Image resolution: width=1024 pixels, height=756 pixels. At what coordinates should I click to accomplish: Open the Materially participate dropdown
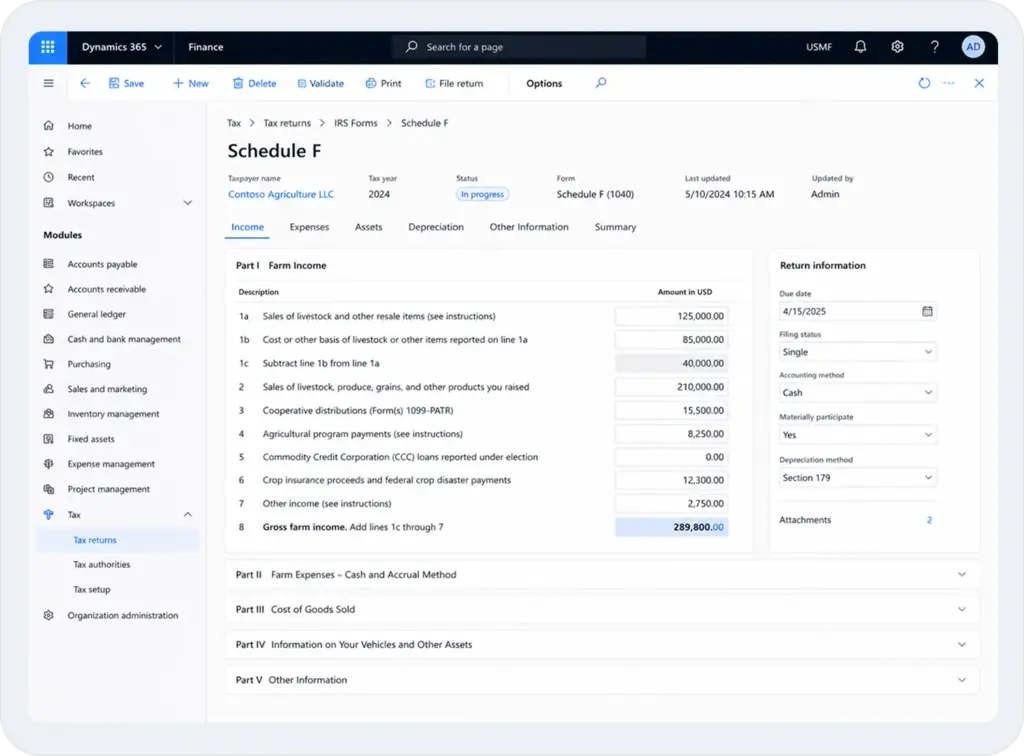(x=857, y=435)
